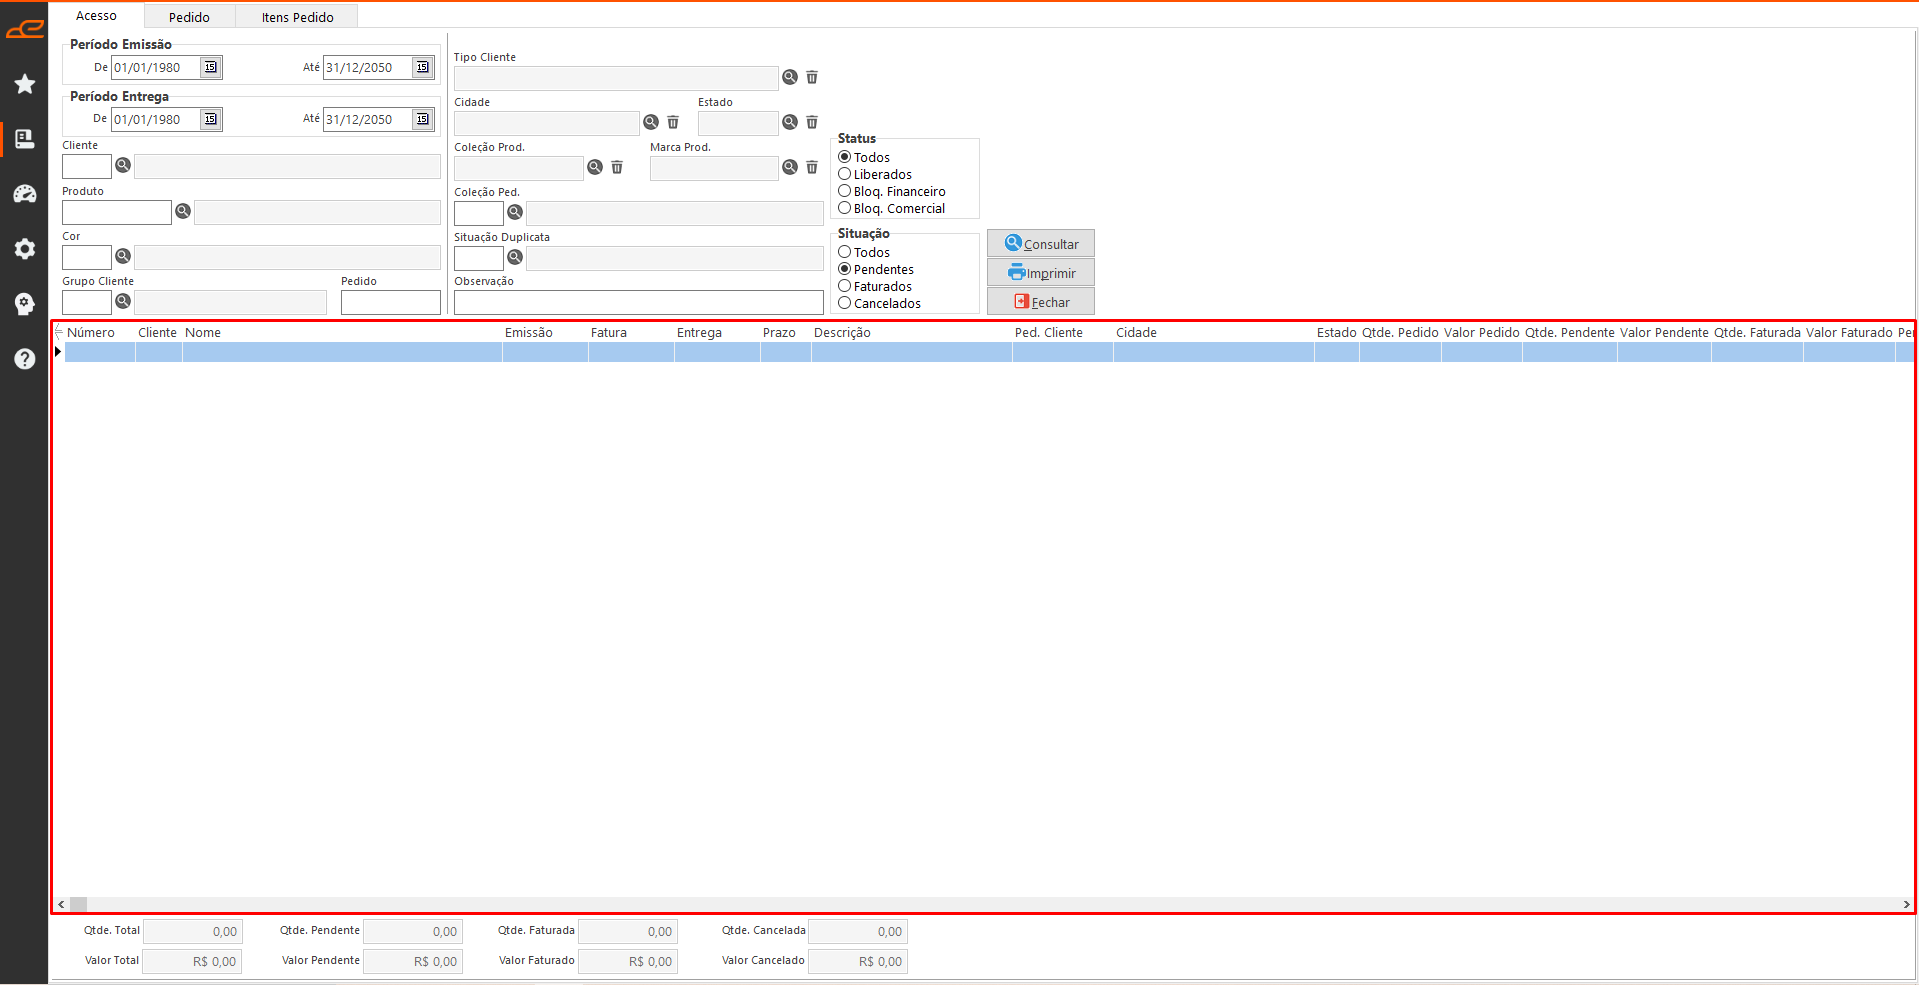This screenshot has height=985, width=1919.
Task: Select Bloq. Financeiro status option
Action: tap(845, 191)
